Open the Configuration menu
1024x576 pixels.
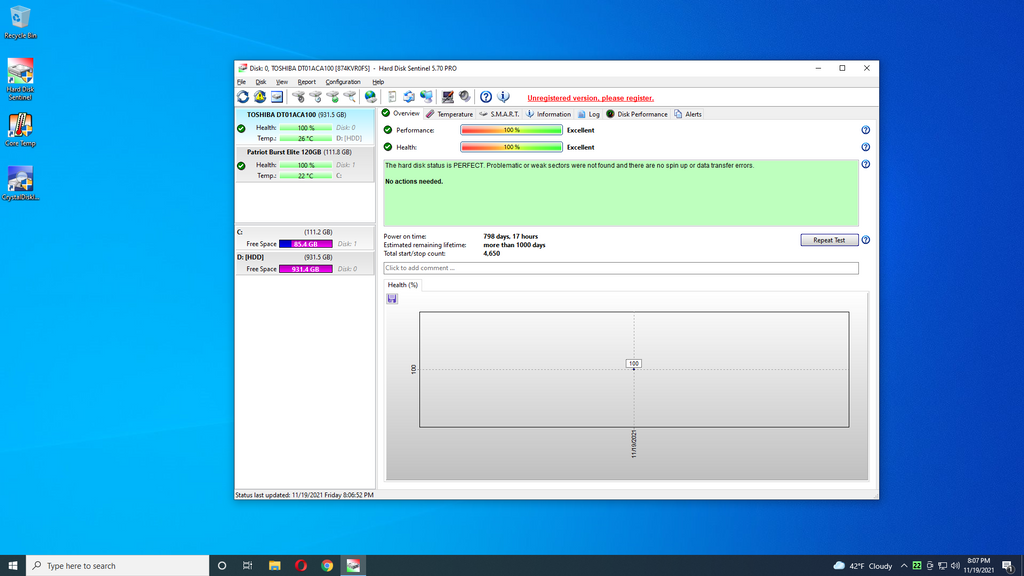click(x=343, y=82)
